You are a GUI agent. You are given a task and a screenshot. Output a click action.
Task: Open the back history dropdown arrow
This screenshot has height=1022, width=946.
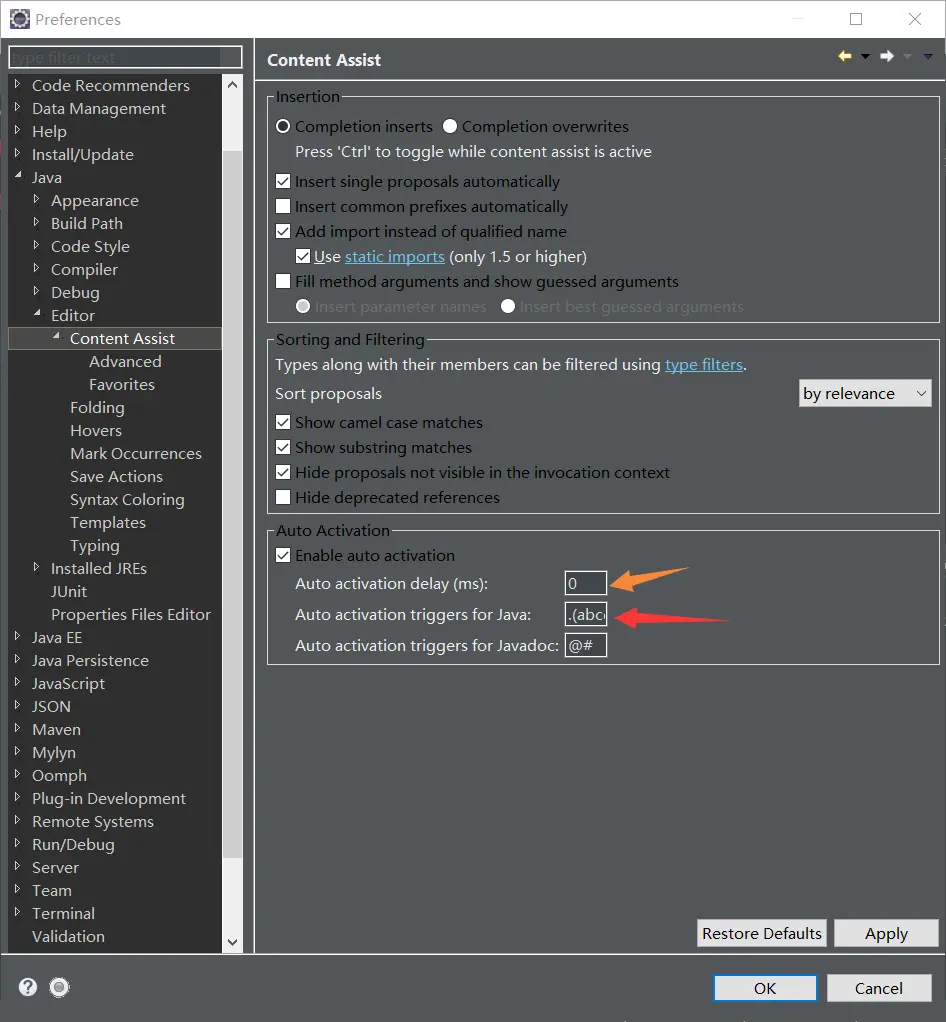click(865, 57)
